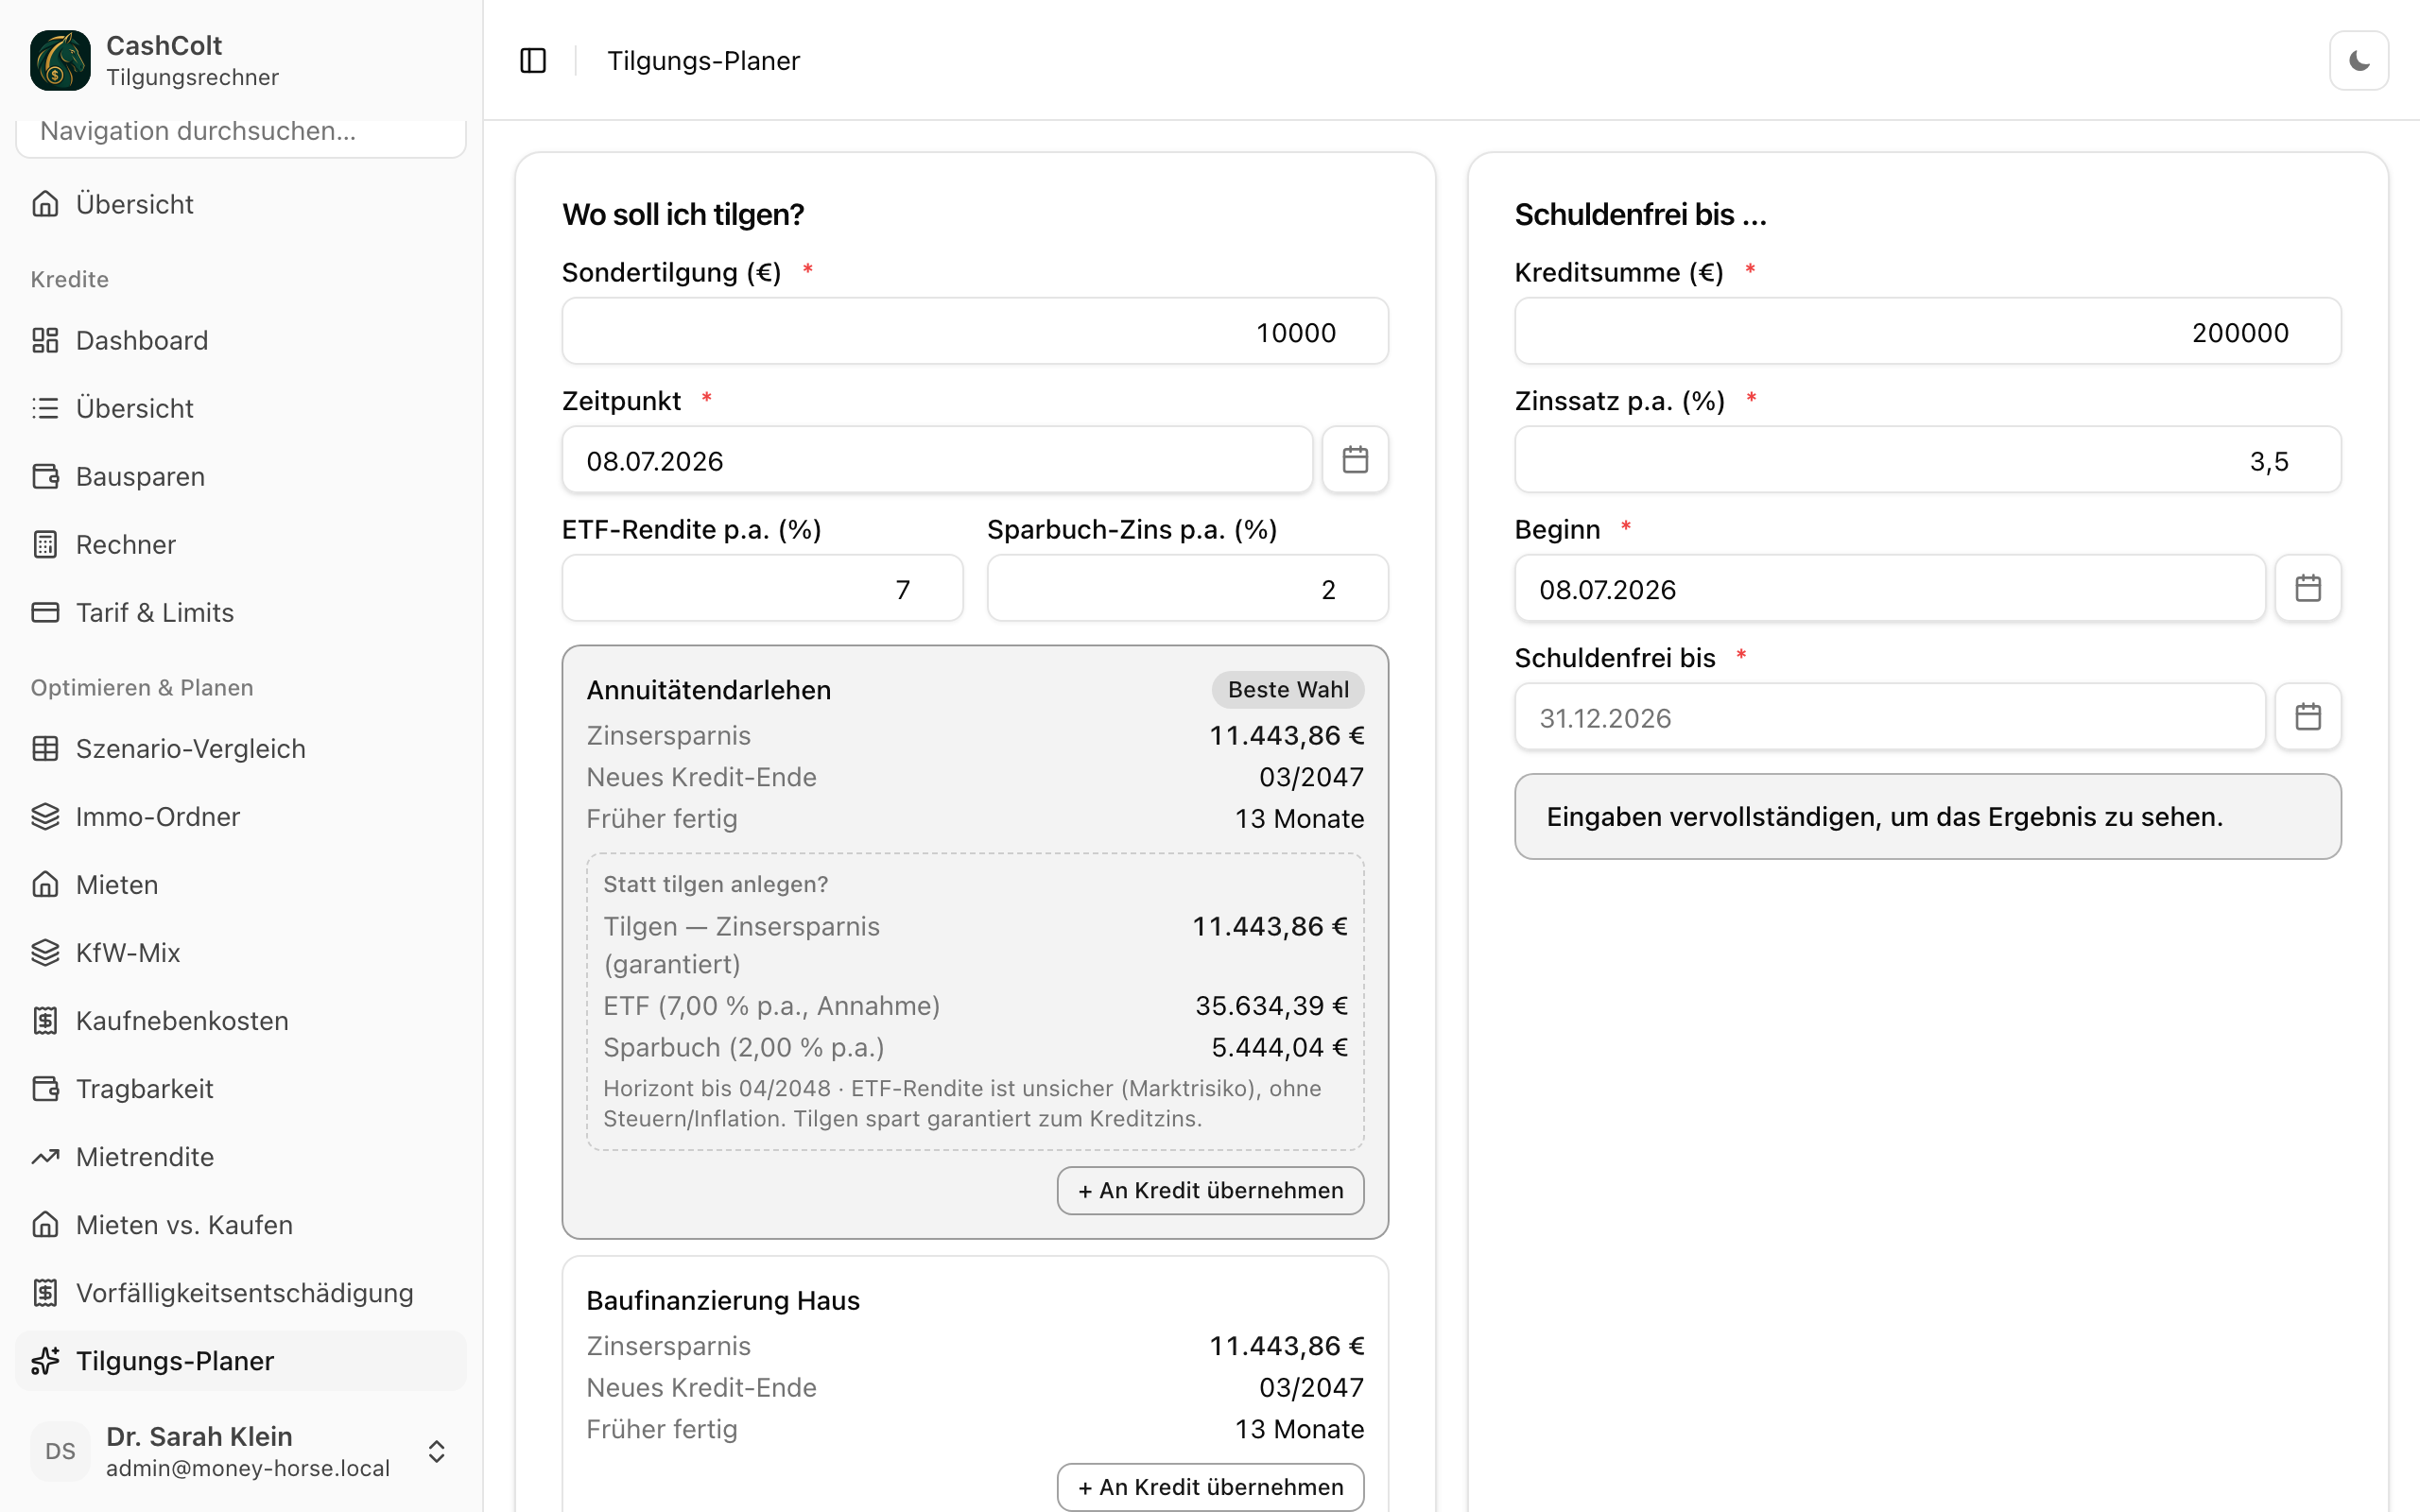This screenshot has height=1512, width=2420.
Task: Open Kaufnebenkosten
Action: point(241,1020)
